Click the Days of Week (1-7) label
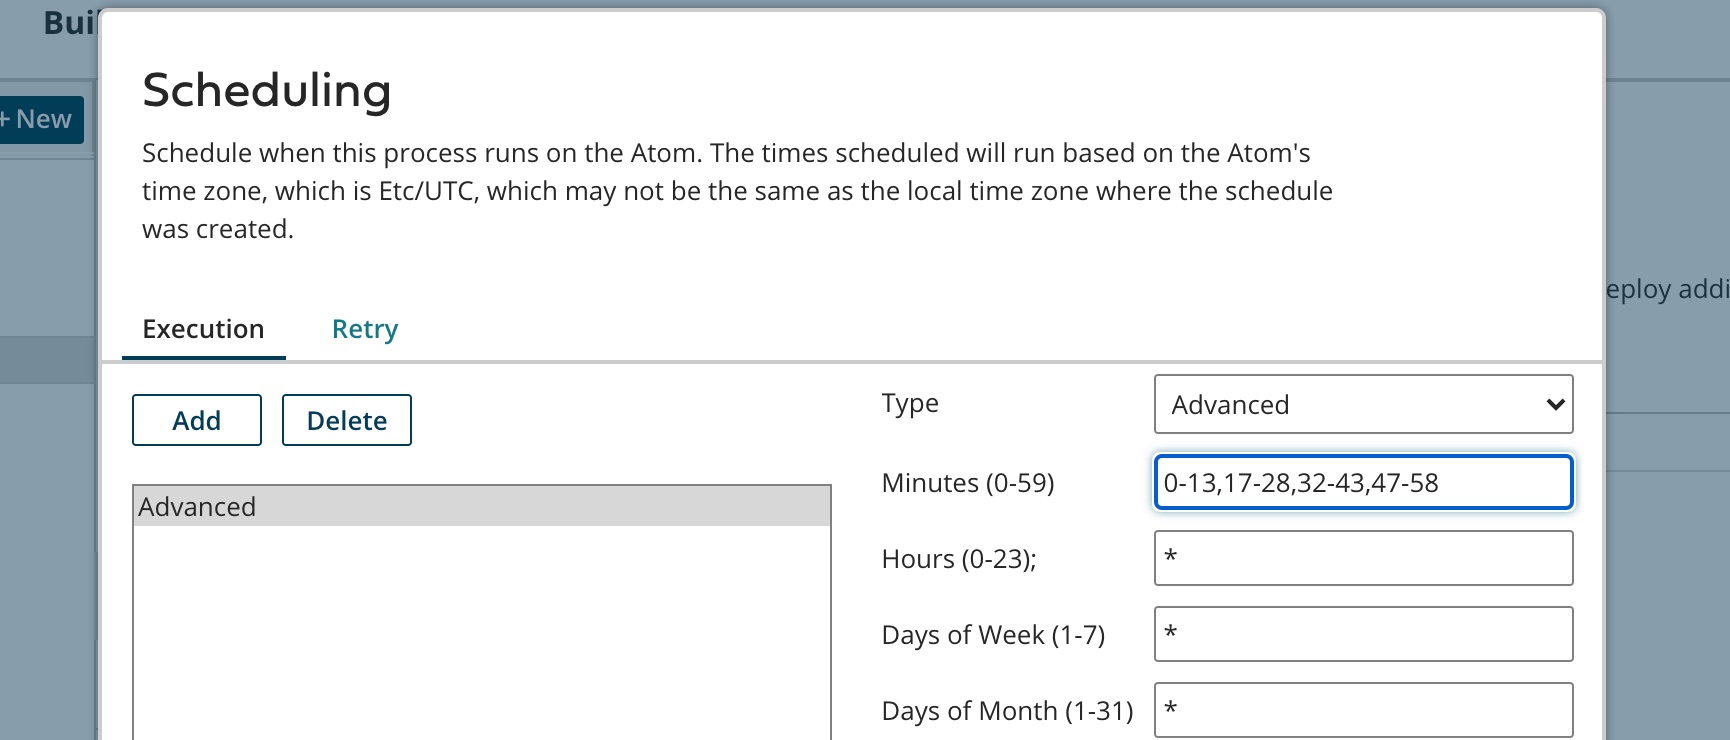Viewport: 1730px width, 740px height. [x=993, y=635]
